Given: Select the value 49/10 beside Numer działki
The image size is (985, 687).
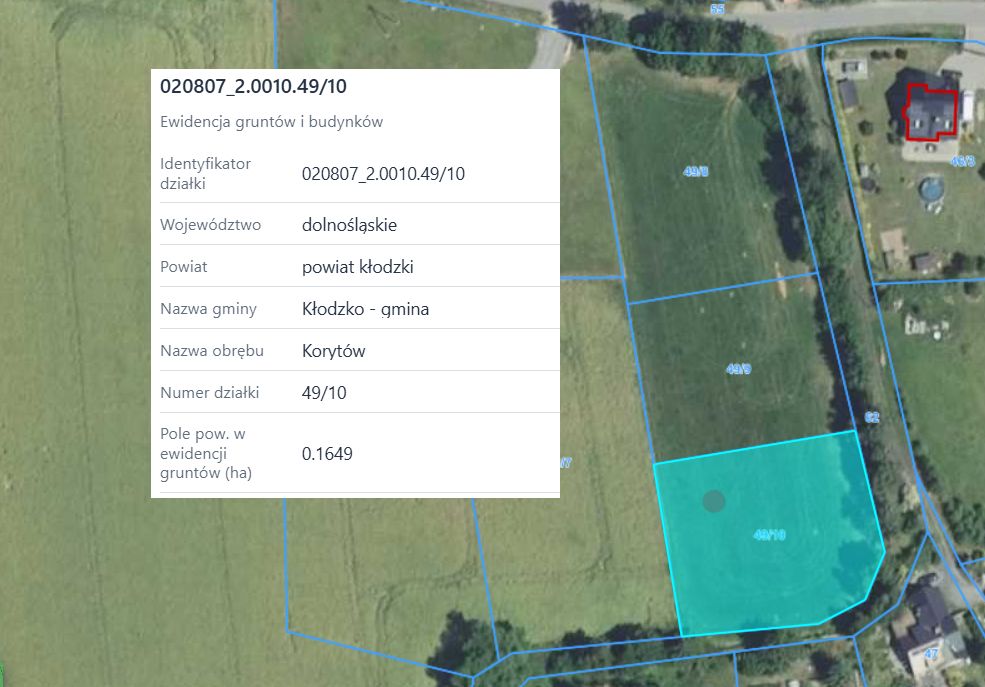Looking at the screenshot, I should coord(324,392).
